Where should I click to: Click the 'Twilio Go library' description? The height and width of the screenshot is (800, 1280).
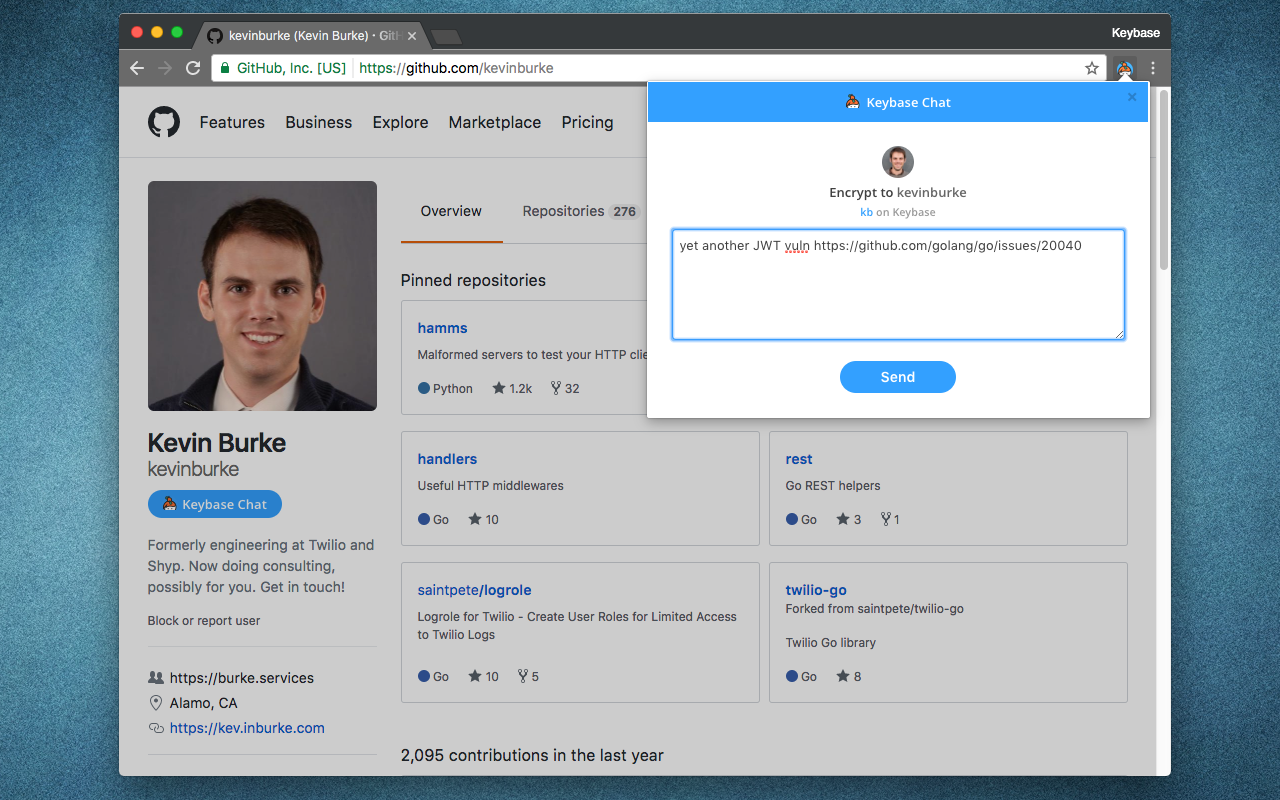[x=831, y=642]
